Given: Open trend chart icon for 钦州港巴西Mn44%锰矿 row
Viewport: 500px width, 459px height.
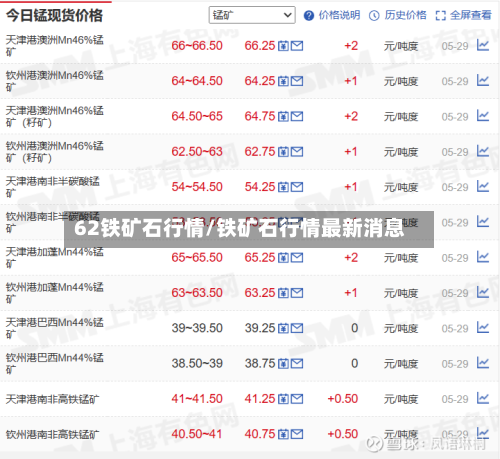Looking at the screenshot, I should click(x=483, y=363).
